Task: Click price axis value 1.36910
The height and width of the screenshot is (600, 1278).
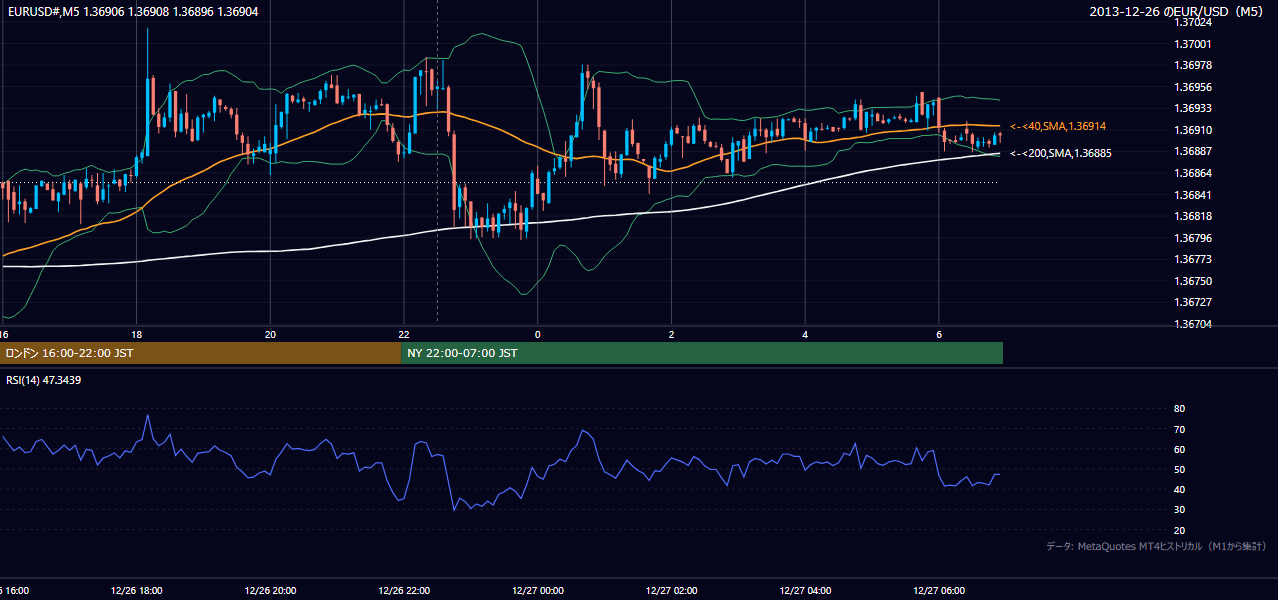Action: [x=1193, y=130]
